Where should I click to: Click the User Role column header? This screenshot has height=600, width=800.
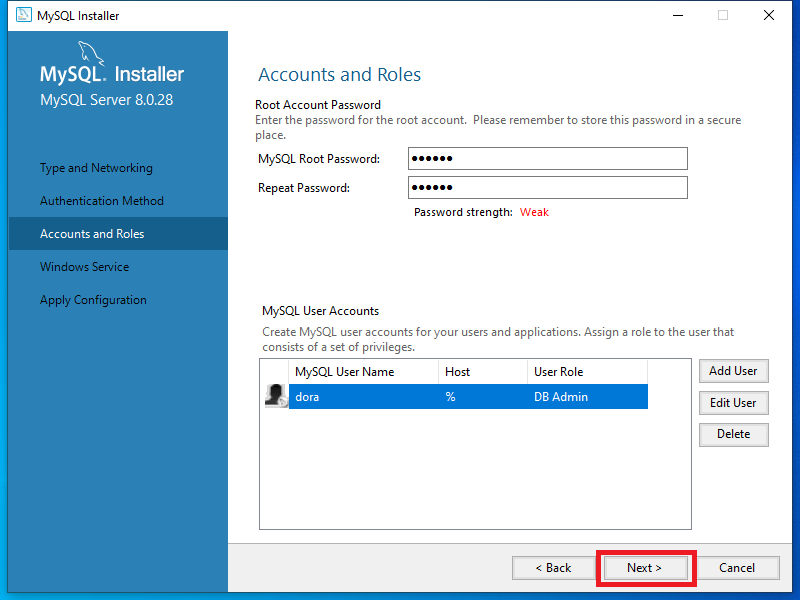tap(587, 372)
